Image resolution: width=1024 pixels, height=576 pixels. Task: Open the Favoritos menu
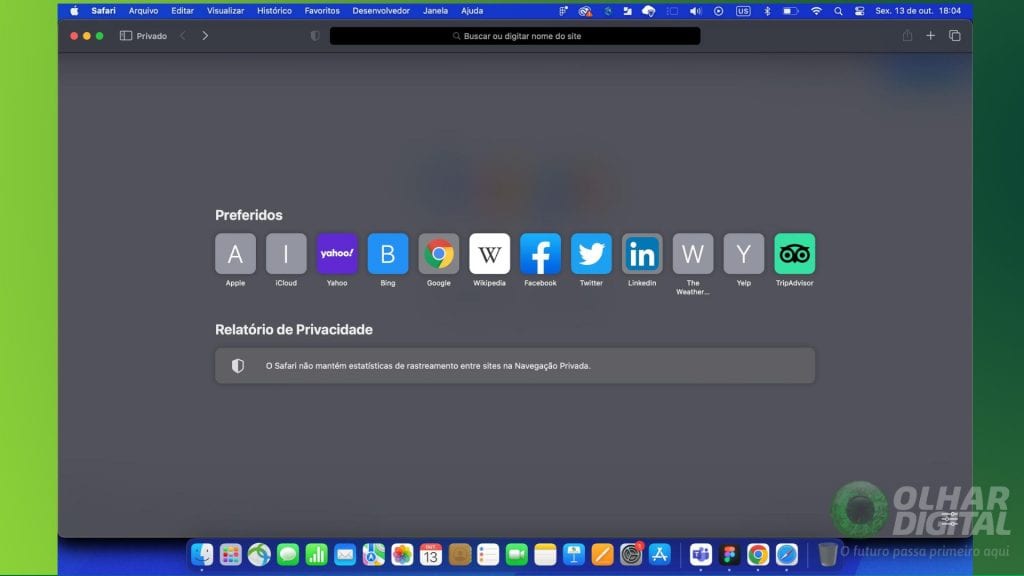(x=322, y=10)
